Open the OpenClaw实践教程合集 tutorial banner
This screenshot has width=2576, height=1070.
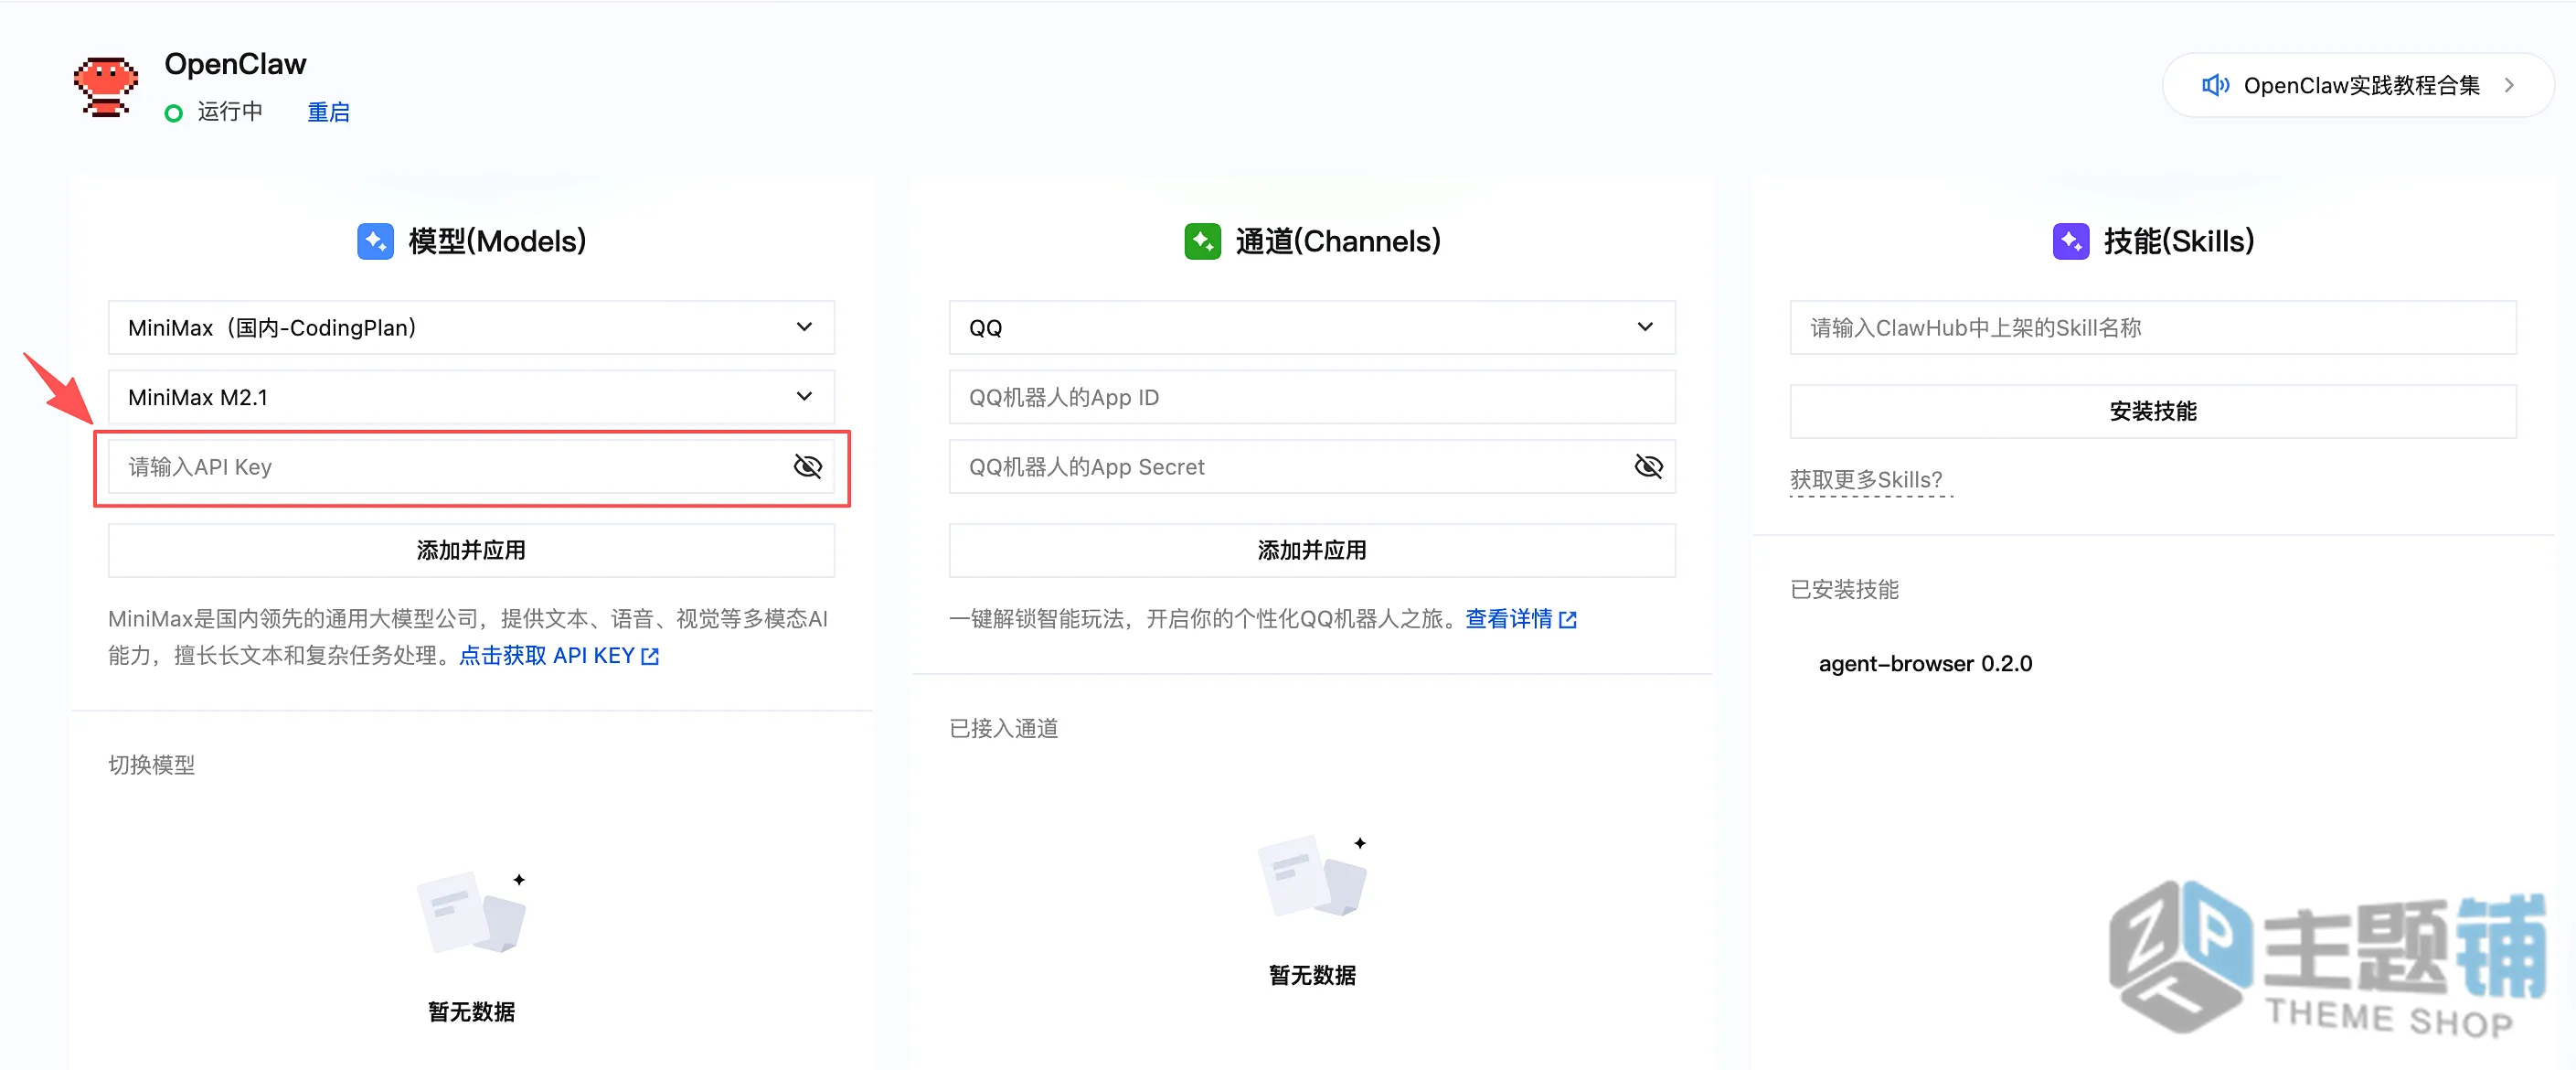coord(2358,85)
